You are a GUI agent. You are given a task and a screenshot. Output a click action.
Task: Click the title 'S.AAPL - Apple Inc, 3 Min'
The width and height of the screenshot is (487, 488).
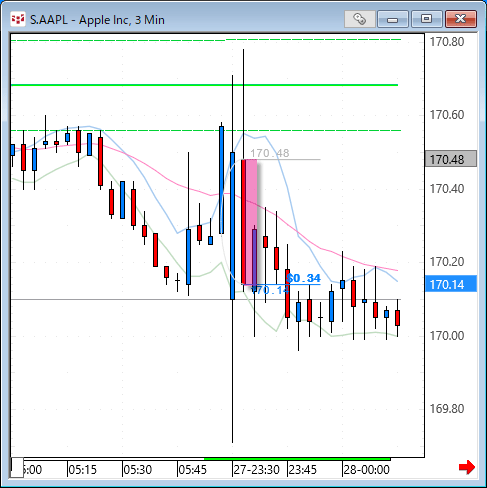tap(97, 20)
